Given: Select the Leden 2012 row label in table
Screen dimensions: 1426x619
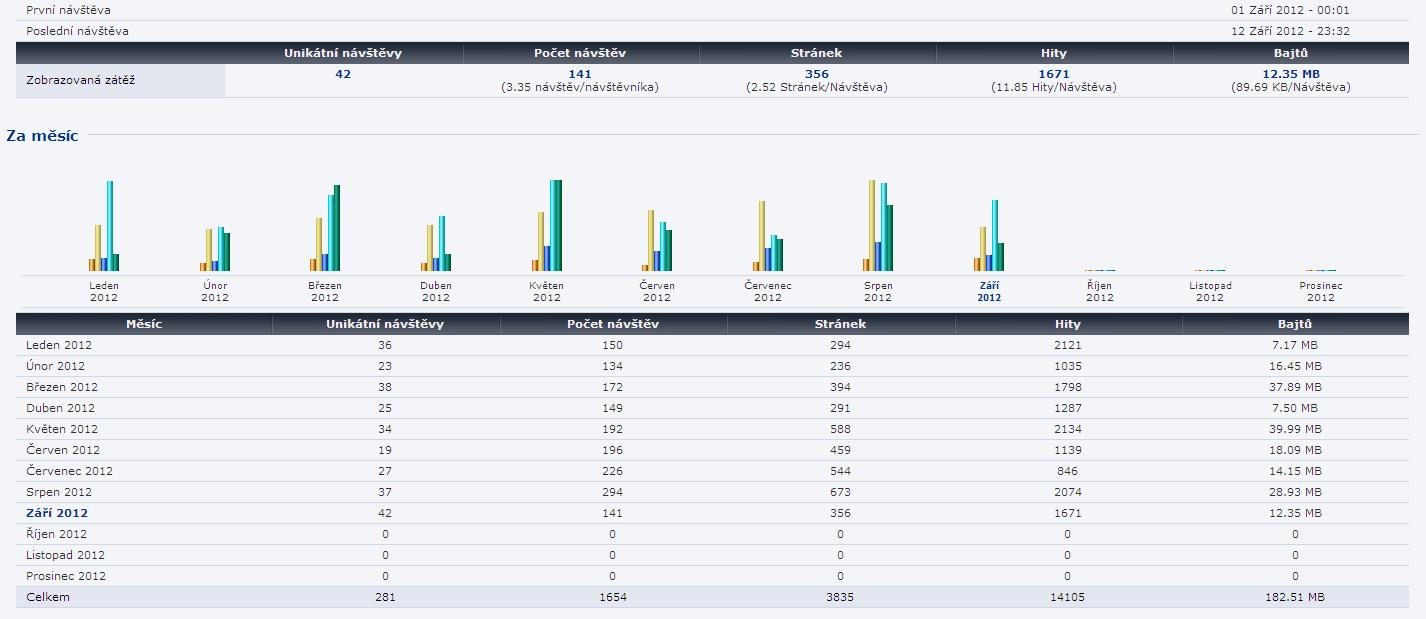Looking at the screenshot, I should pos(59,345).
